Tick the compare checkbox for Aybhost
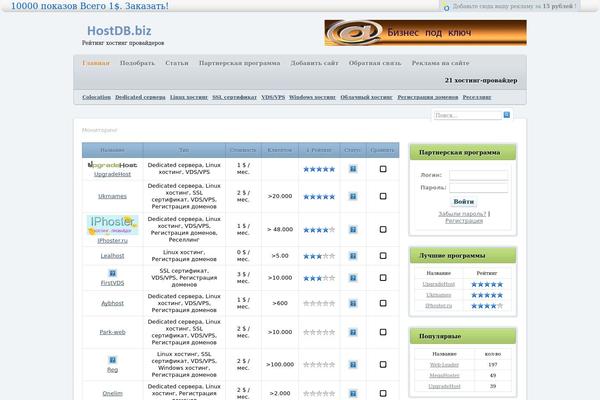 (383, 303)
